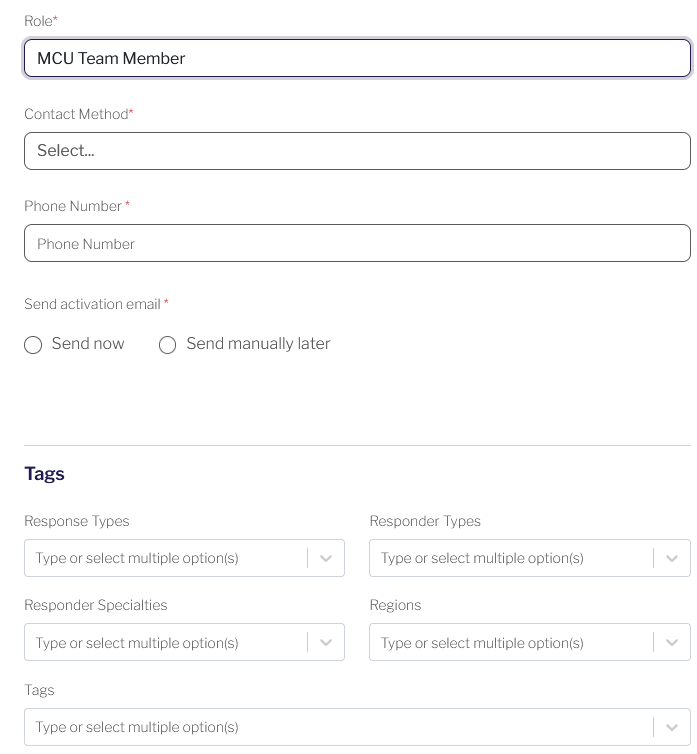Click the bold Tags section heading

point(44,474)
